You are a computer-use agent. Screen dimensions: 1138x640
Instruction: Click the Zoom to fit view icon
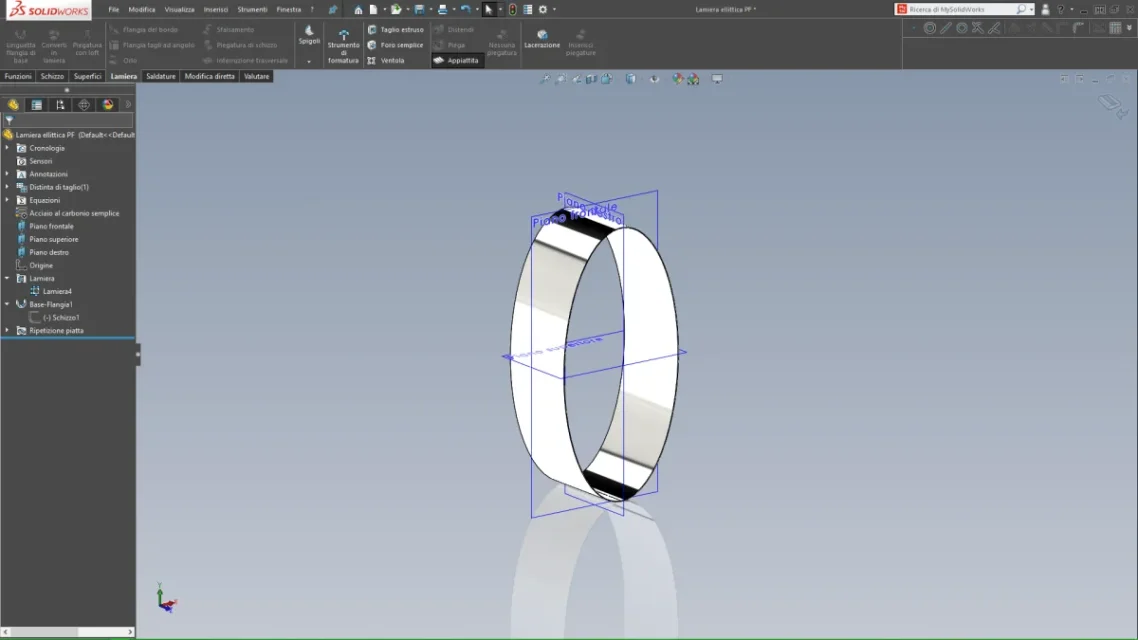pos(545,78)
